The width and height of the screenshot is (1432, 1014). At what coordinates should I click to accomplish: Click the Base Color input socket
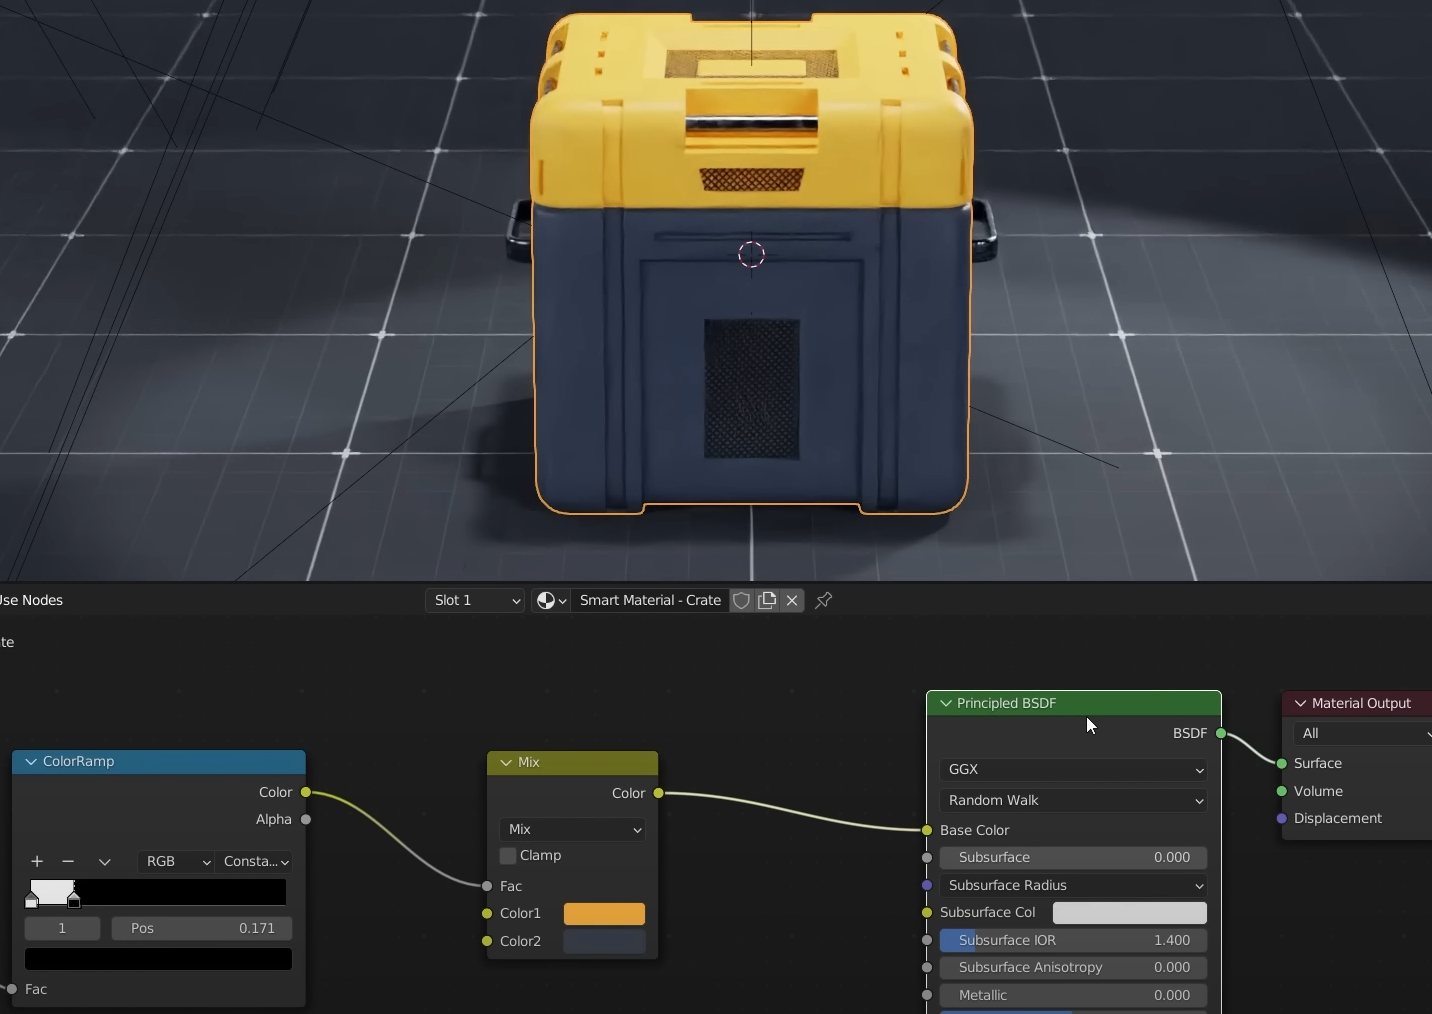click(x=927, y=830)
